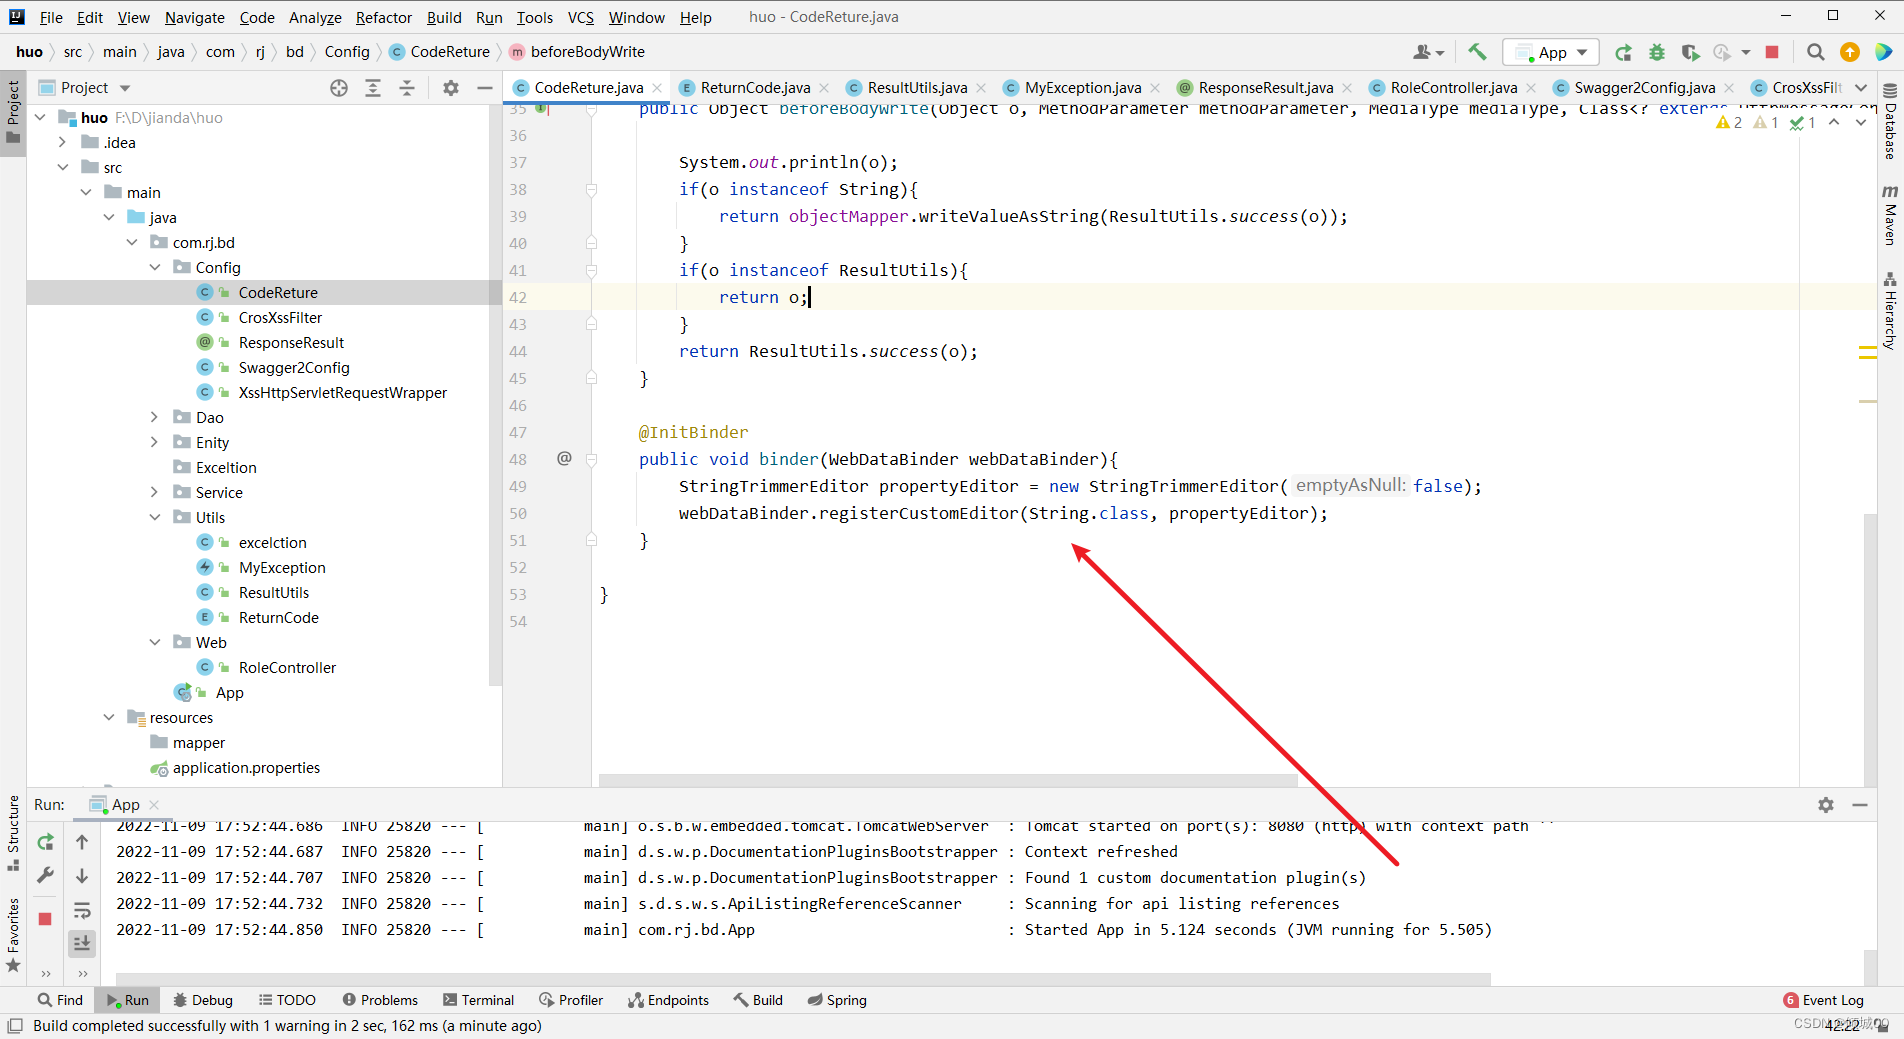
Task: Open the Profiler tool window
Action: [x=571, y=1000]
